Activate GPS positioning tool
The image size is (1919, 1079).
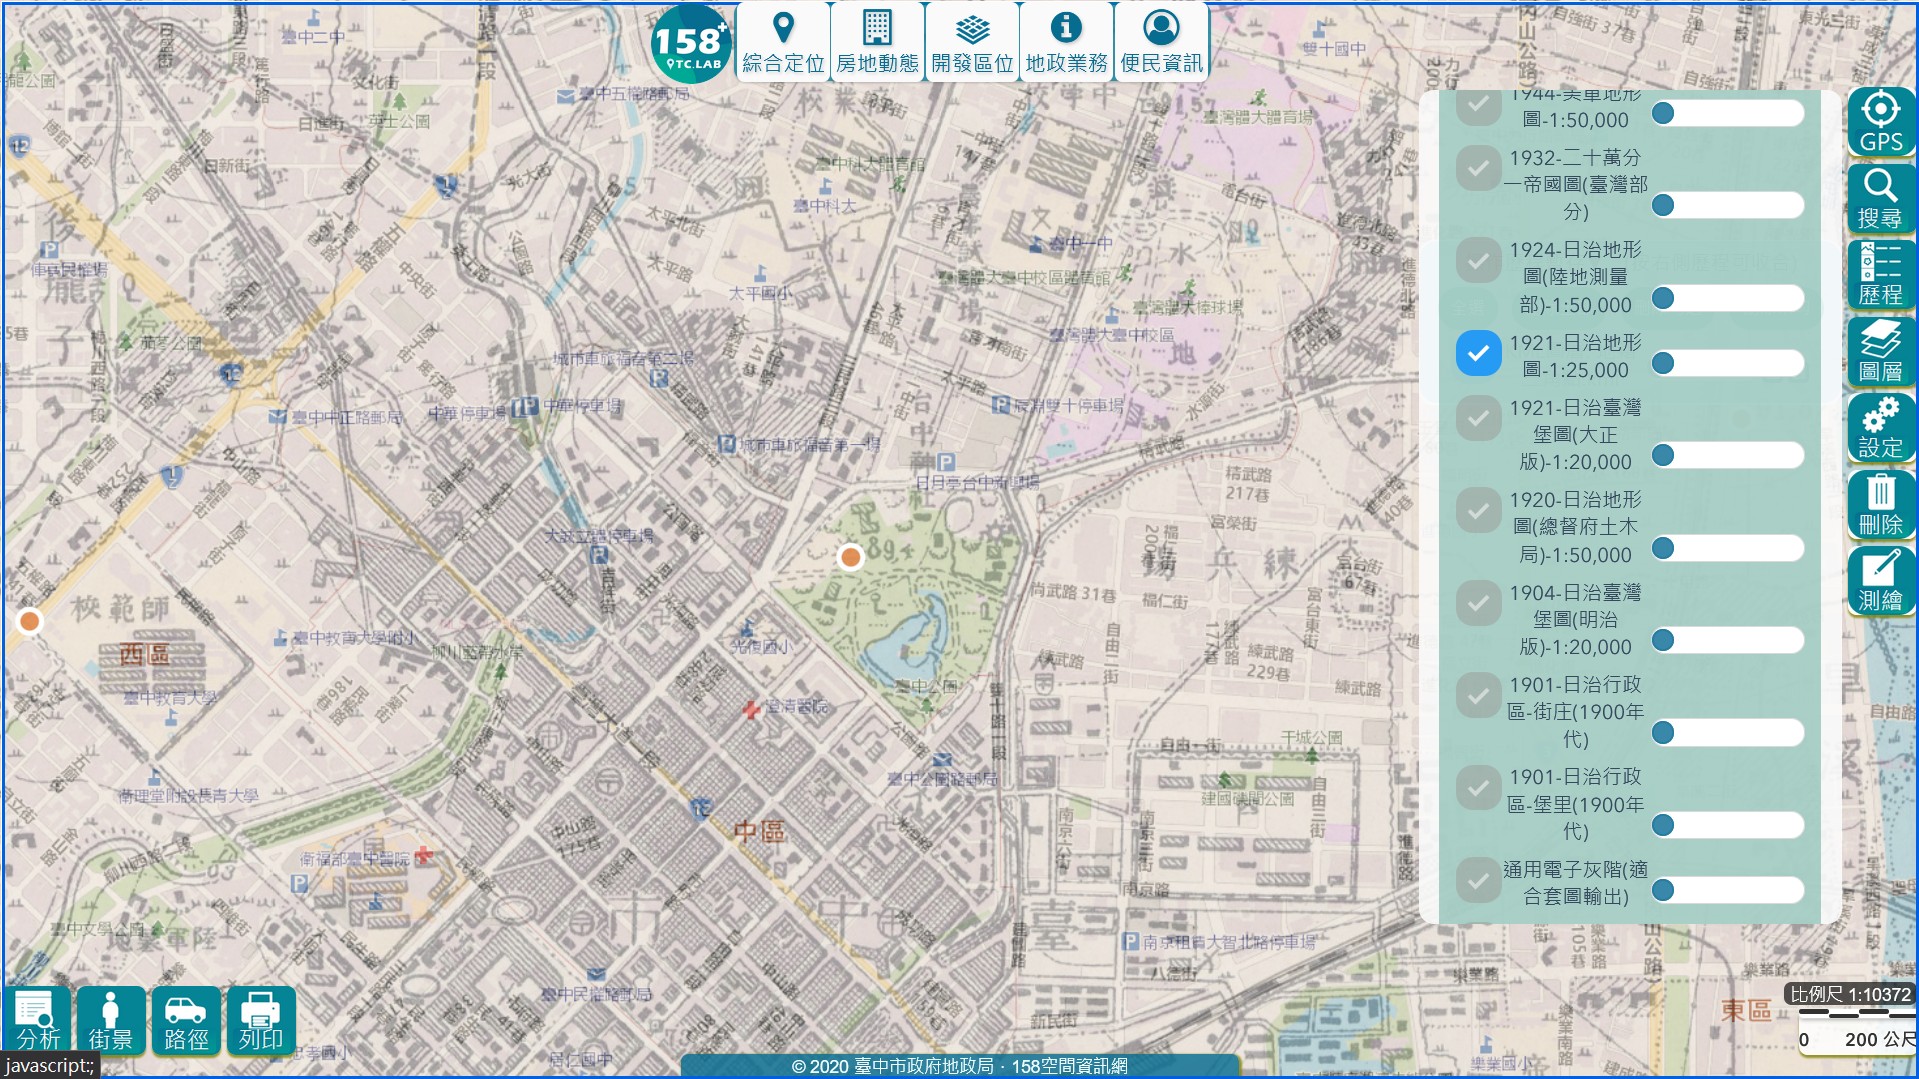click(1880, 122)
